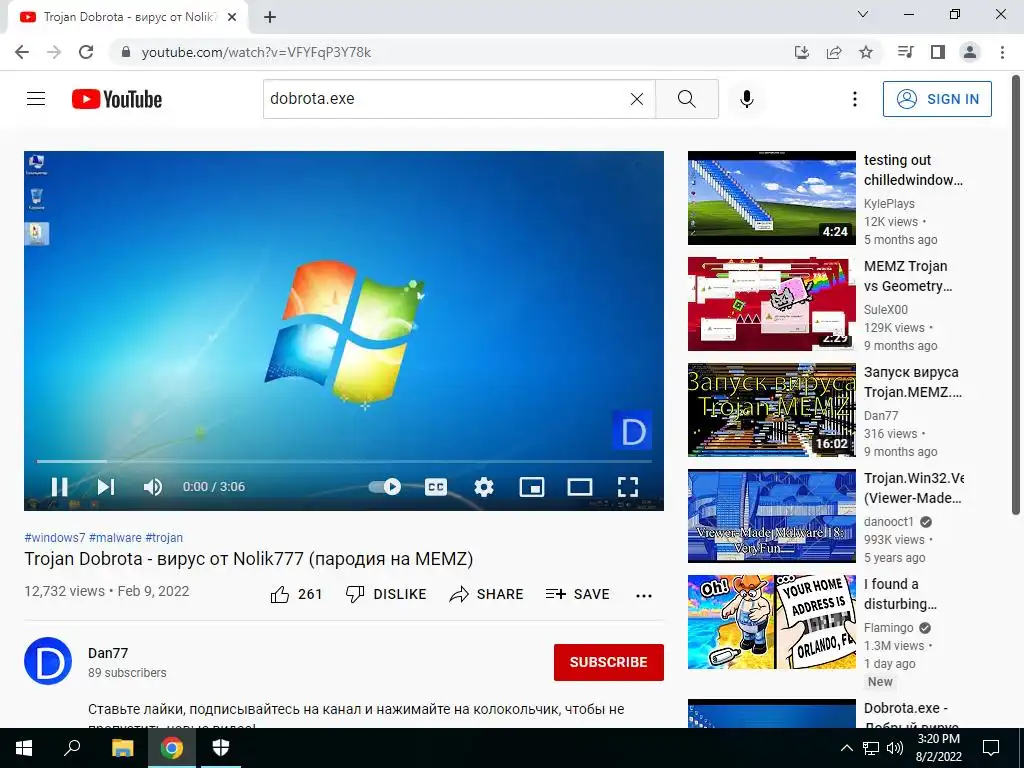The image size is (1024, 768).
Task: Open the Windows Start menu
Action: click(24, 748)
